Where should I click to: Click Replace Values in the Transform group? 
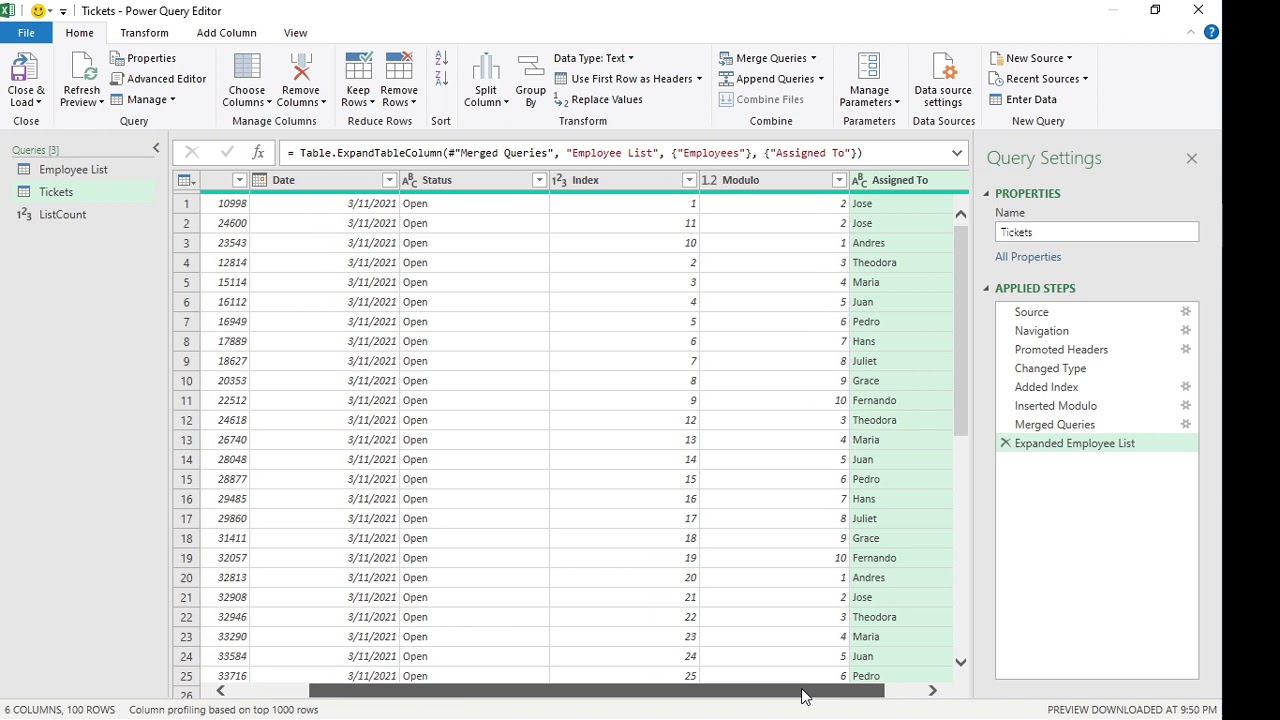(x=598, y=100)
